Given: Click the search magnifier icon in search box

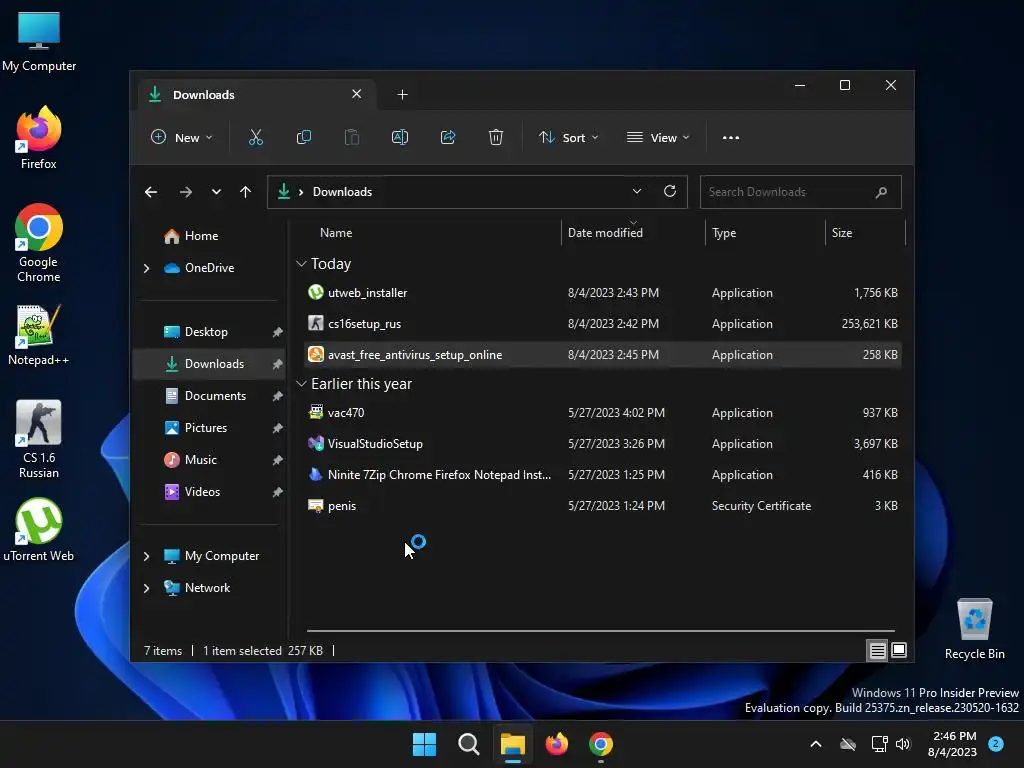Looking at the screenshot, I should coord(881,192).
